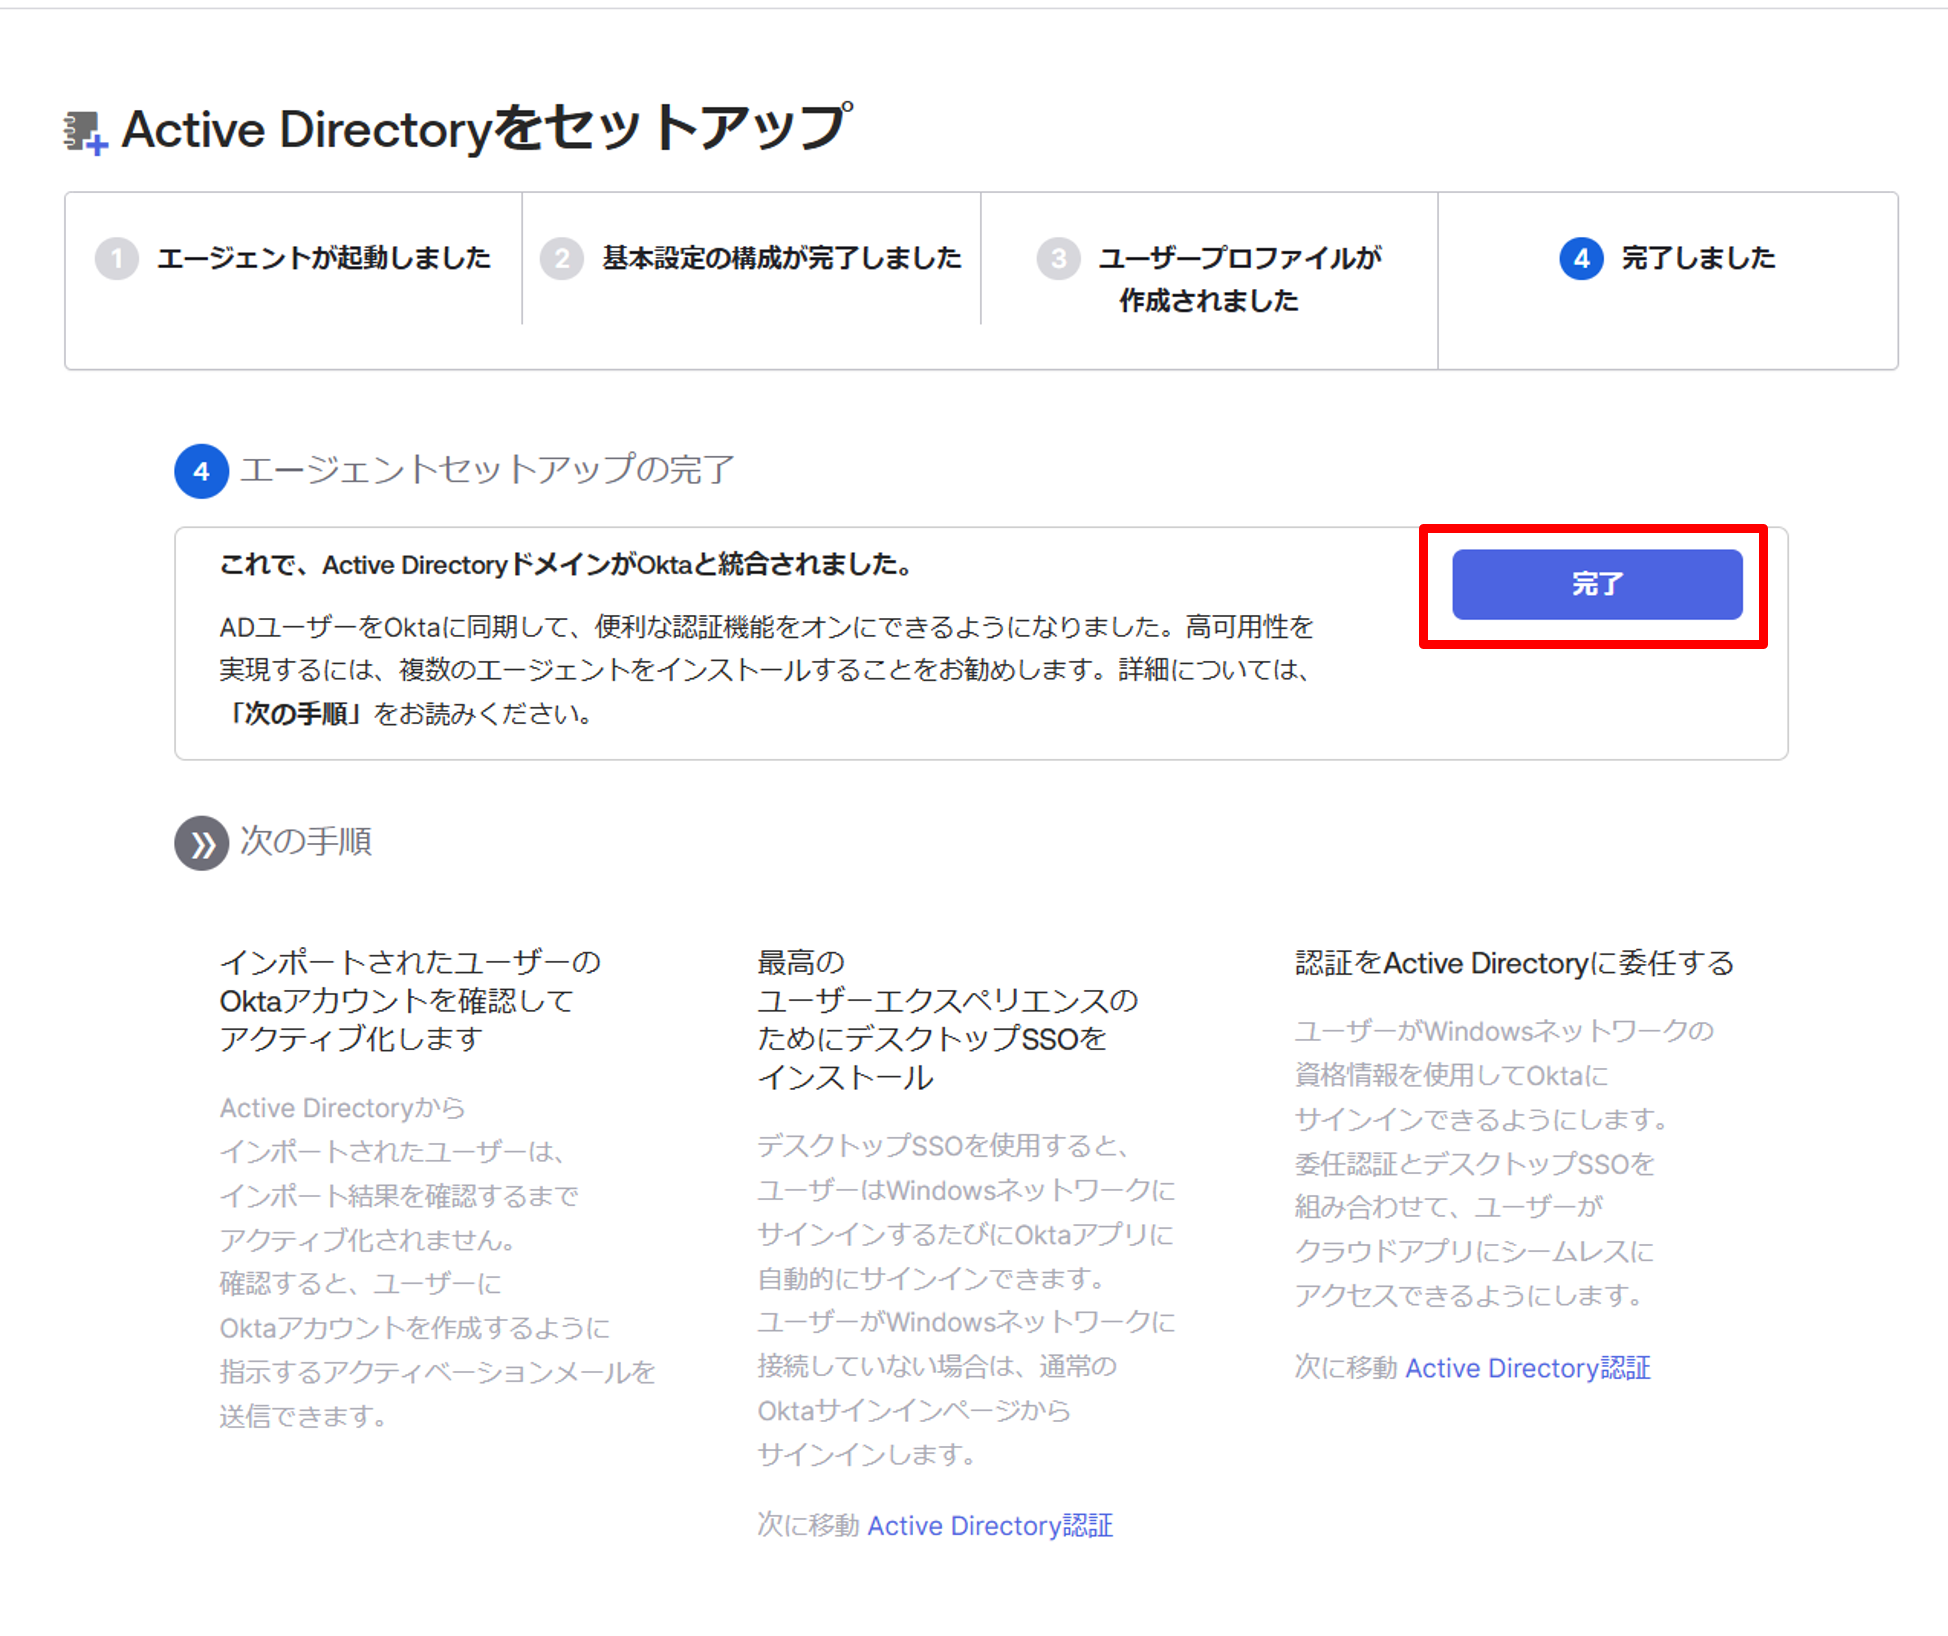The width and height of the screenshot is (1948, 1636).
Task: Click the paragraph starting デスクトップSSOを使用すると
Action: click(966, 1299)
